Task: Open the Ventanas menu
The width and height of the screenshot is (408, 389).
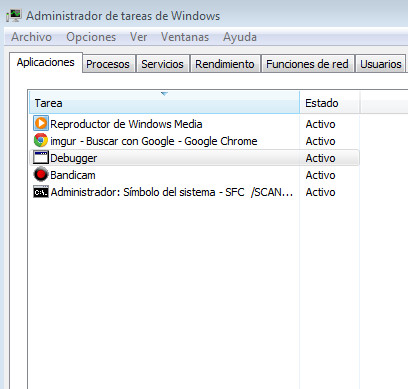Action: point(185,37)
